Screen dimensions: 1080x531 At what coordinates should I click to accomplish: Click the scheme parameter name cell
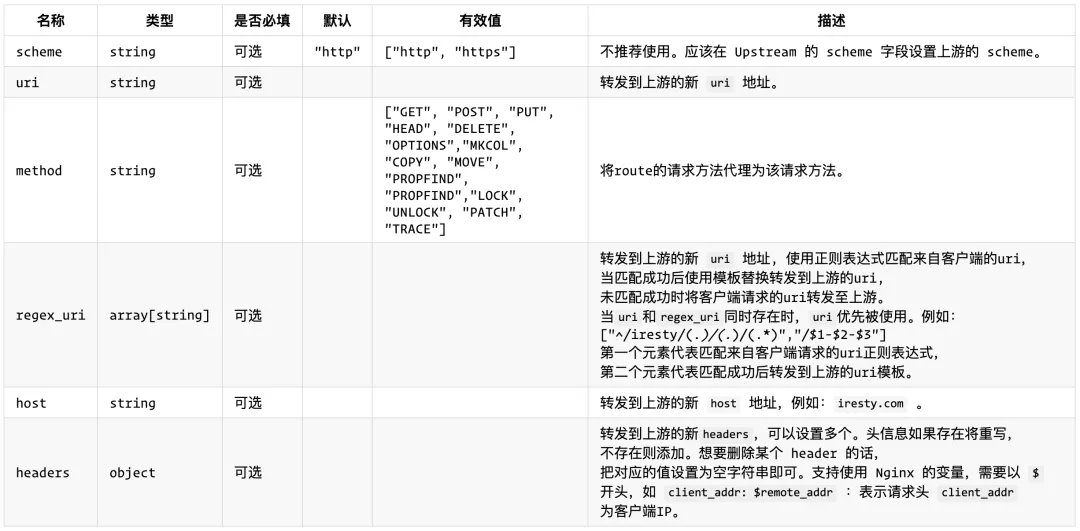(x=39, y=52)
